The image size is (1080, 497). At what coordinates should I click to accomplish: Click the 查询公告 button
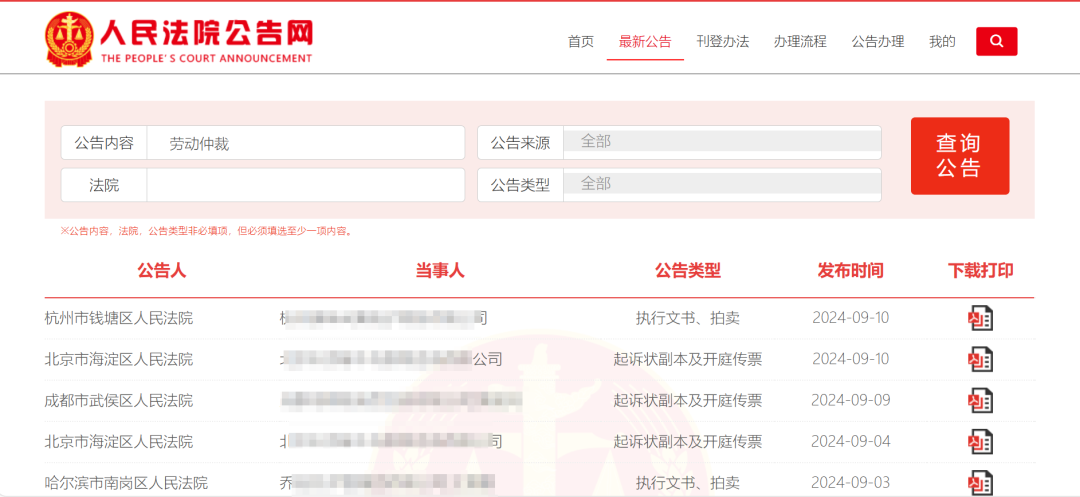959,156
